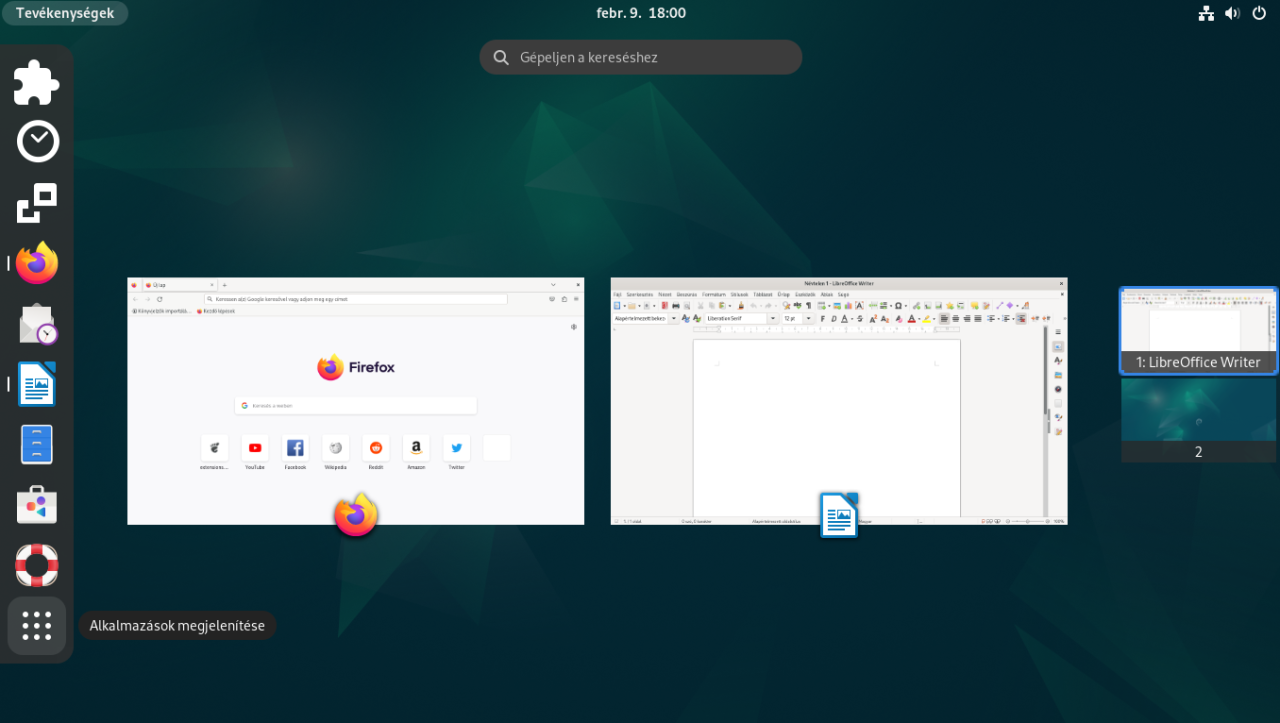Image resolution: width=1280 pixels, height=723 pixels.
Task: Launch the Software store from the dock
Action: tap(37, 505)
